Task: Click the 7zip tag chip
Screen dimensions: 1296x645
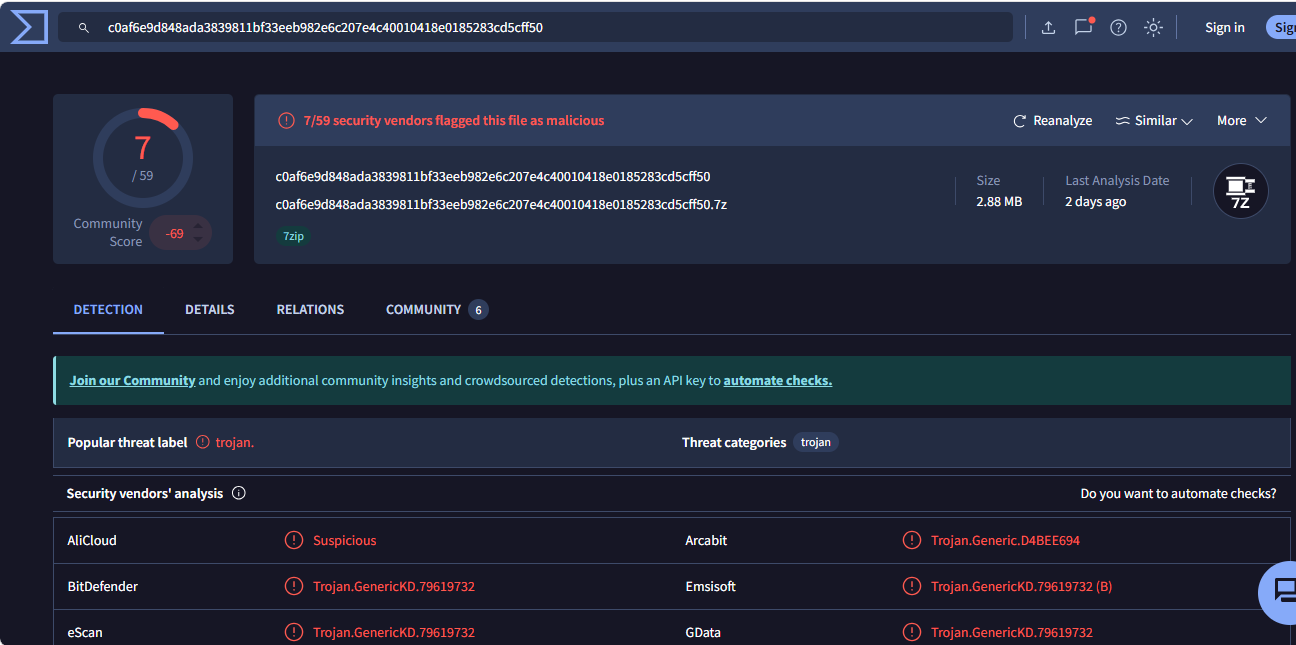Action: pos(293,237)
